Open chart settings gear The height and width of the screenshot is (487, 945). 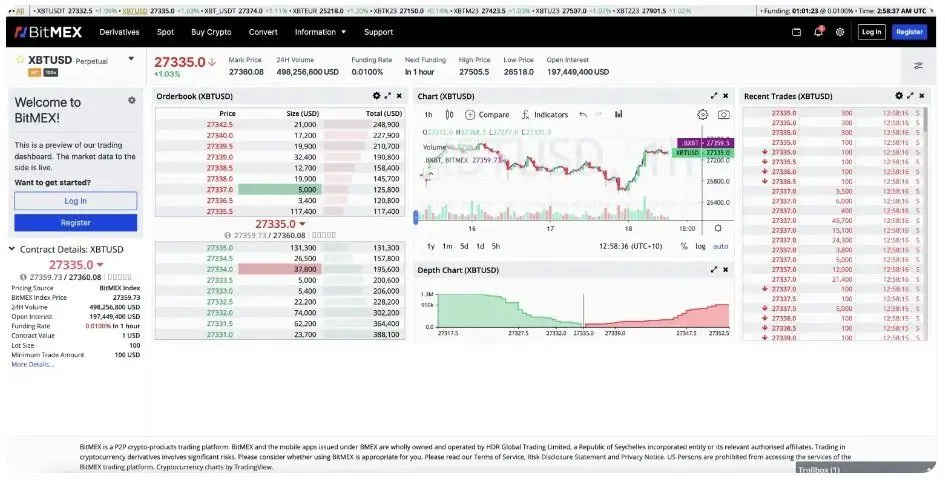[702, 115]
